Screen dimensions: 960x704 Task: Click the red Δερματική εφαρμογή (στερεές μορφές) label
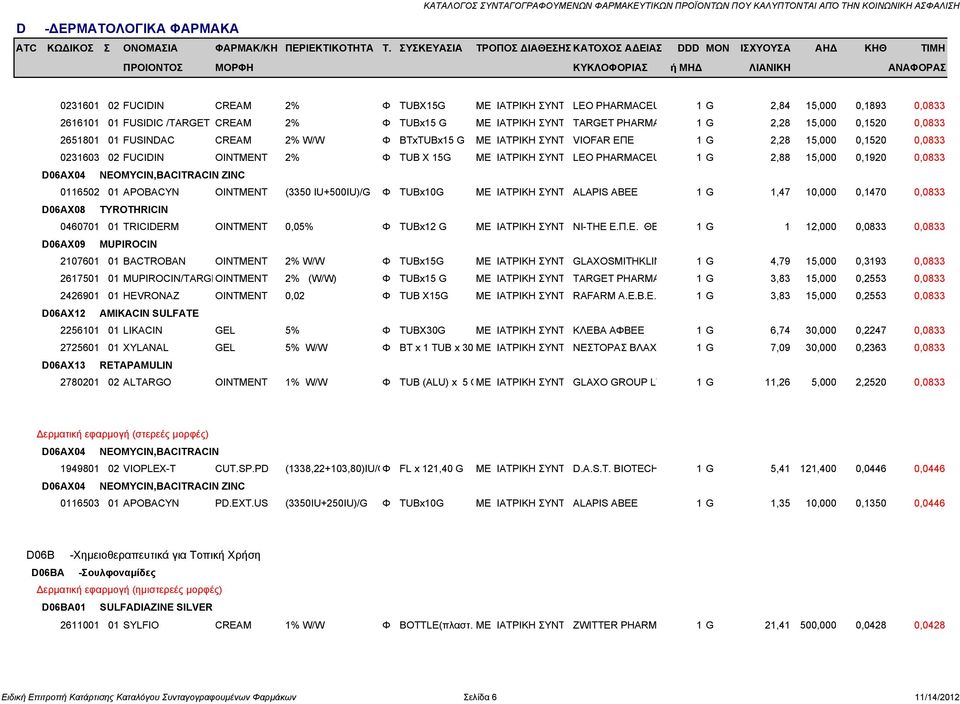[122, 435]
